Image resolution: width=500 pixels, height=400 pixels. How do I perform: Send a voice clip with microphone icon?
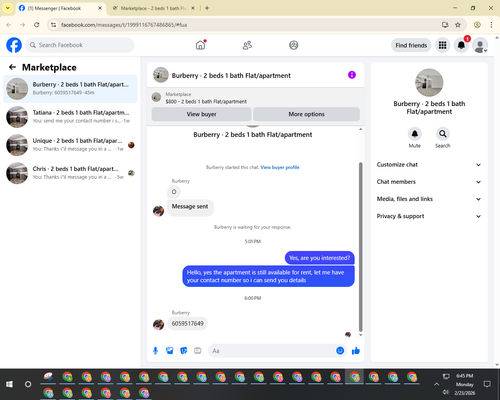(x=155, y=351)
